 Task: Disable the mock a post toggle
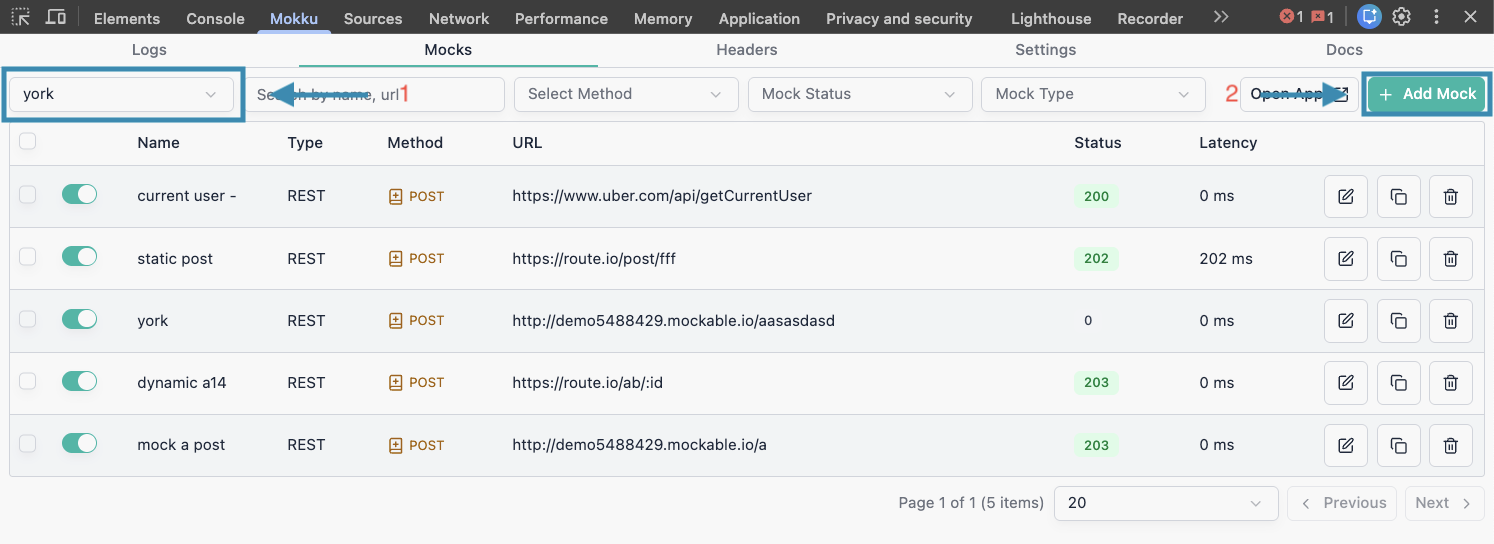79,443
